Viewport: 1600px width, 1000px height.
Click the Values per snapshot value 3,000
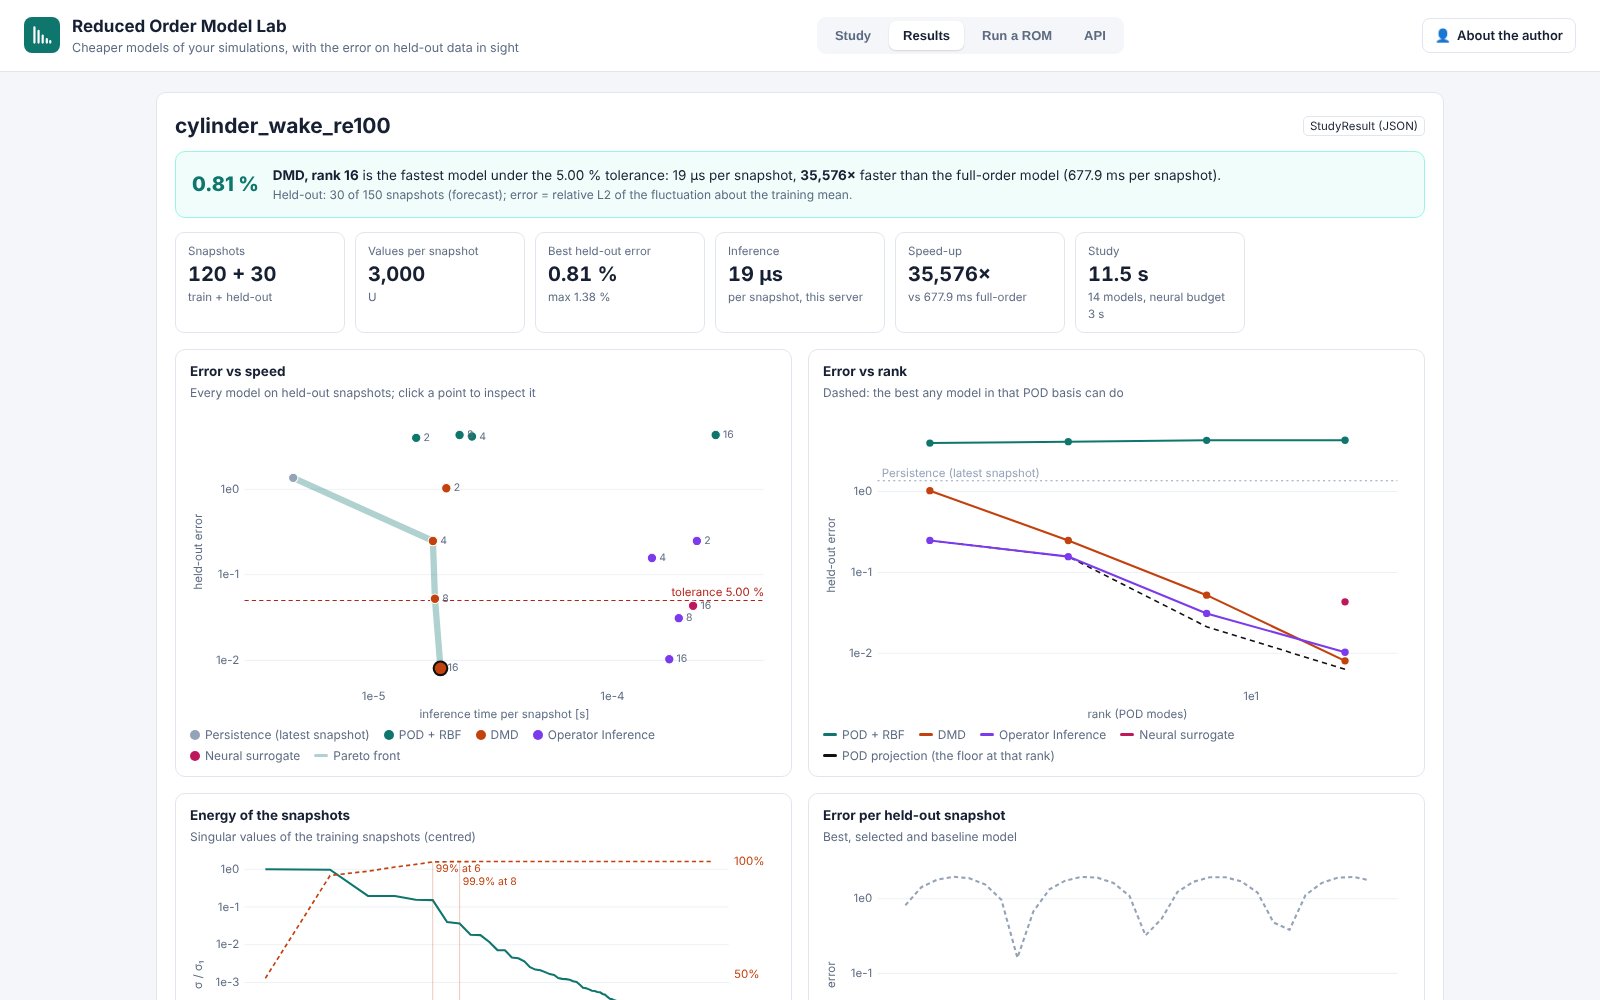point(396,274)
